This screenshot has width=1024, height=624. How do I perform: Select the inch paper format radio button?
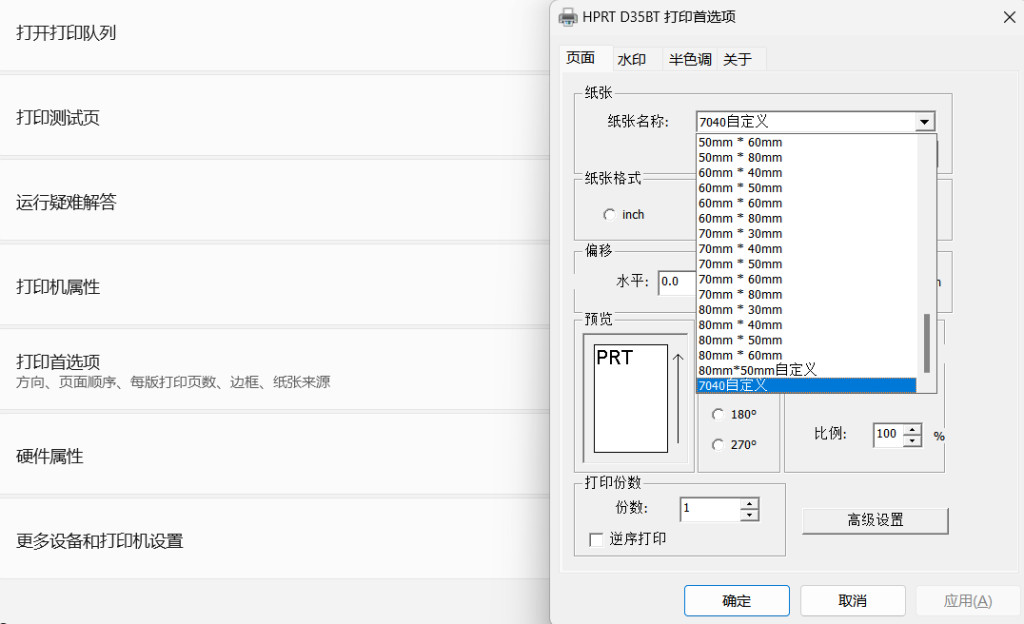609,215
